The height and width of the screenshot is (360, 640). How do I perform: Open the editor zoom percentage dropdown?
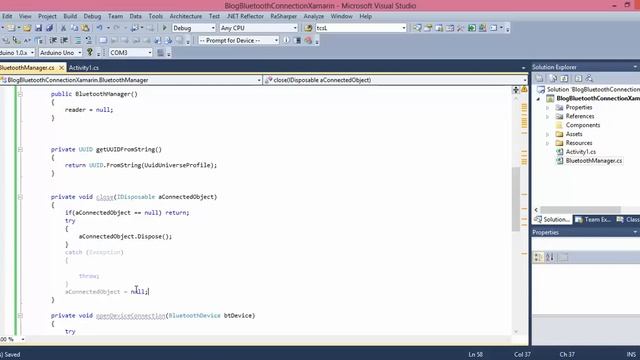click(x=23, y=339)
